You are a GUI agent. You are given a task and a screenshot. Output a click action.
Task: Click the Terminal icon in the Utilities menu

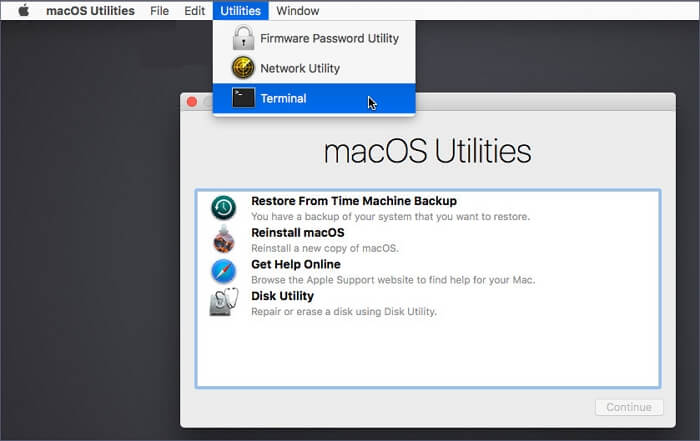click(x=243, y=98)
